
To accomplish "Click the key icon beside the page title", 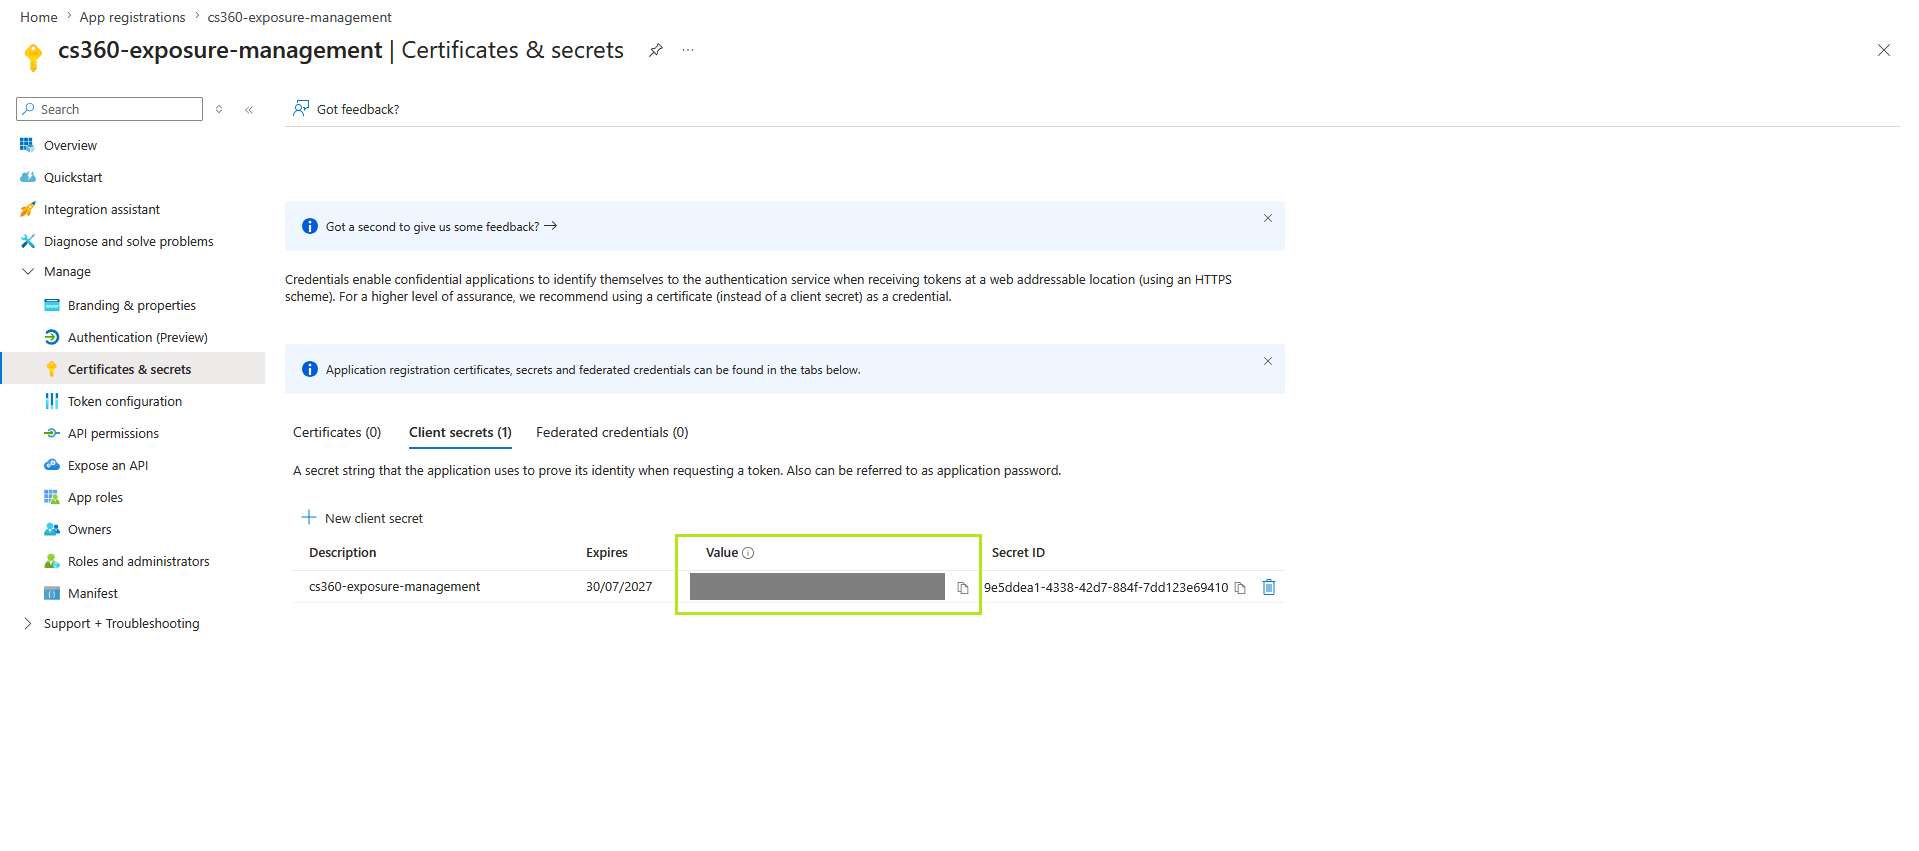I will pyautogui.click(x=33, y=57).
